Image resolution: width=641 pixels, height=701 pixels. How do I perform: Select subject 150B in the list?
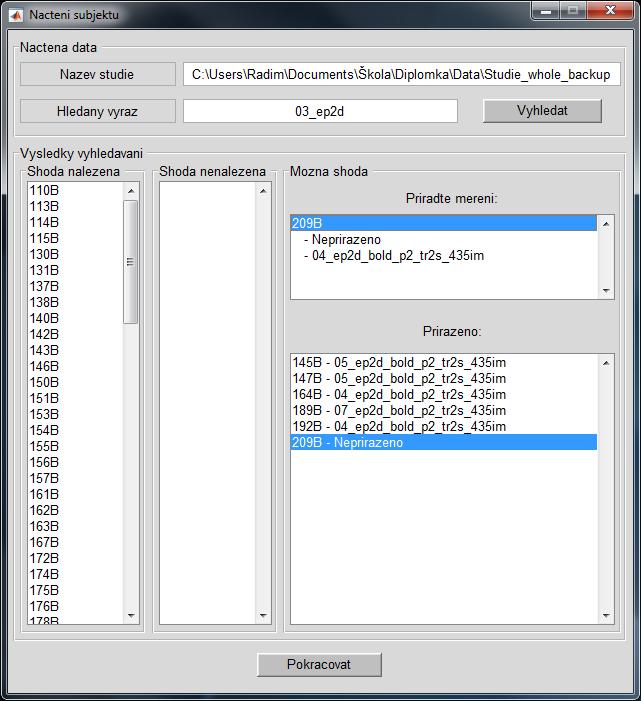[x=75, y=382]
